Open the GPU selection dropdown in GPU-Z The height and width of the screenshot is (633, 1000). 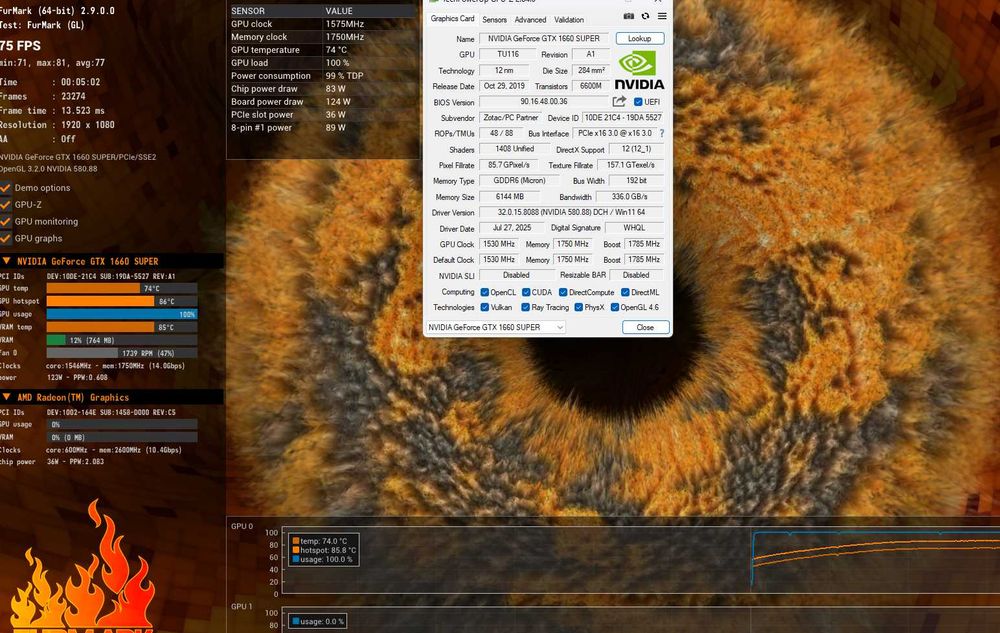click(x=495, y=327)
